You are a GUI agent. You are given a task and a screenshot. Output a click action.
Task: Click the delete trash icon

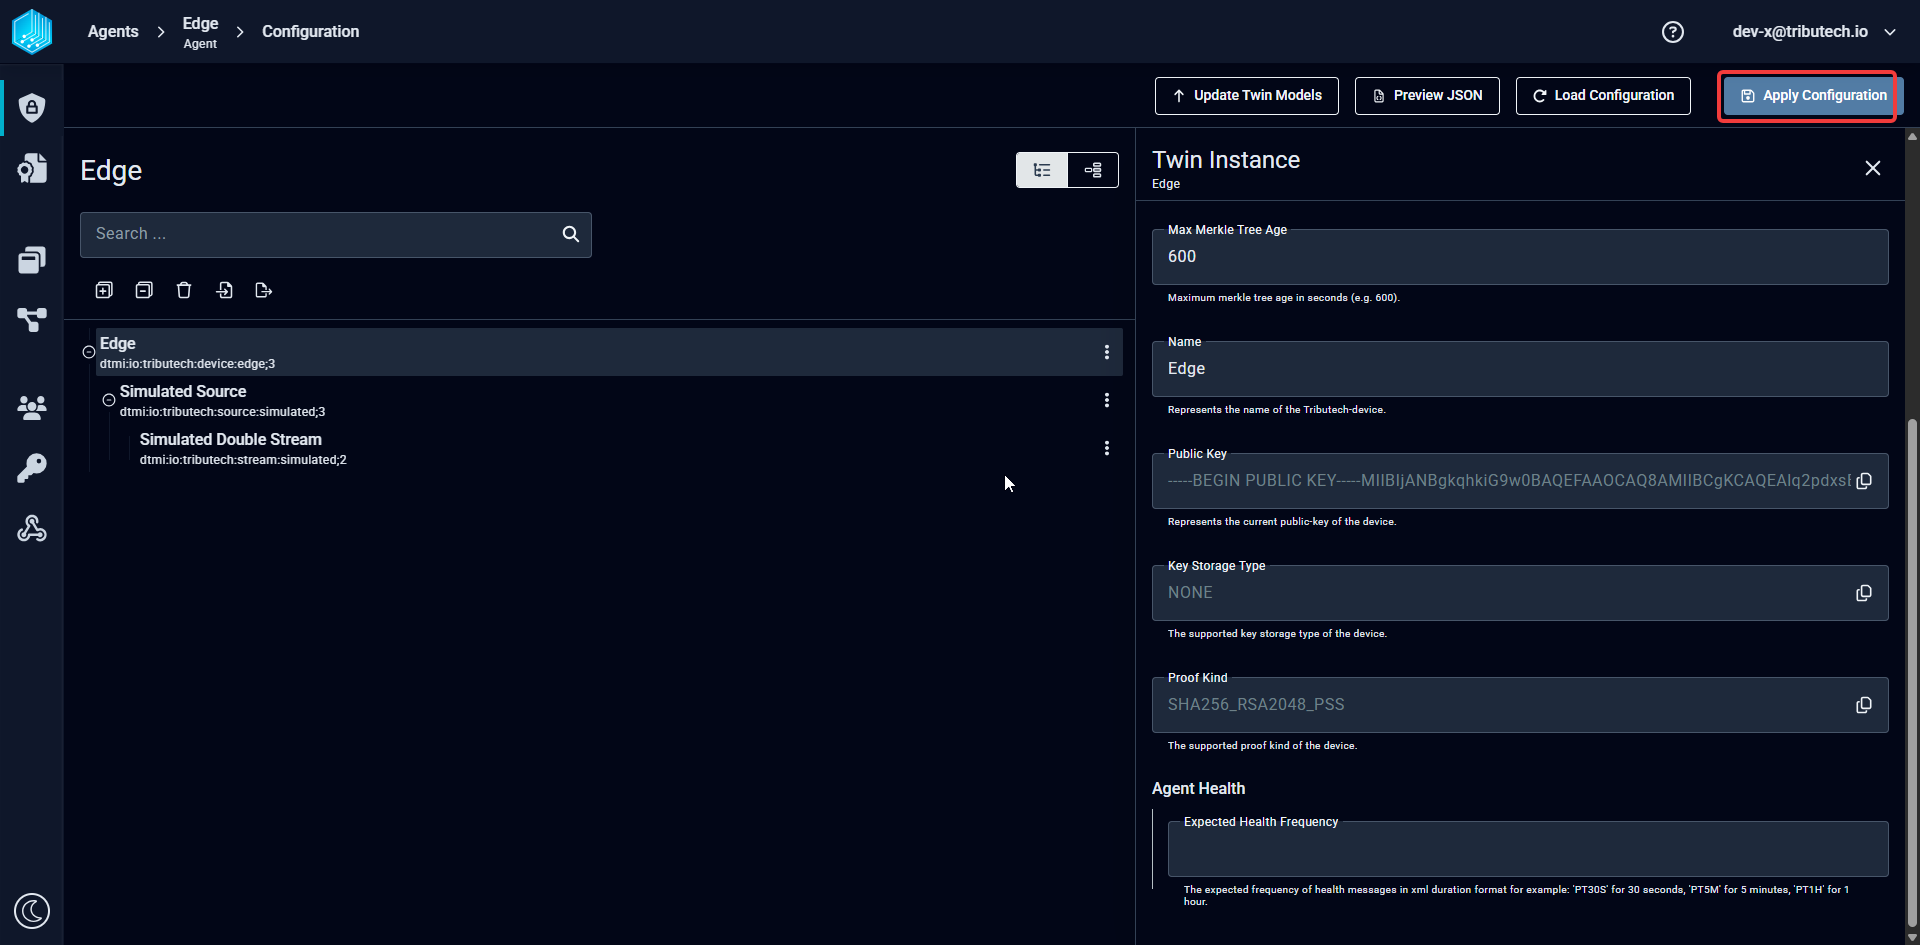[184, 290]
